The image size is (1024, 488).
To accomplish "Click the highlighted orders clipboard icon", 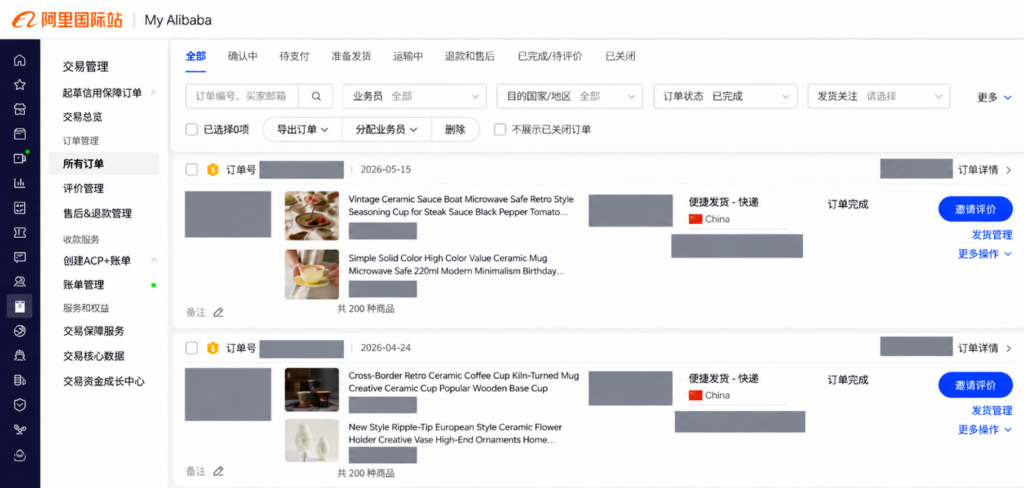I will [x=20, y=306].
